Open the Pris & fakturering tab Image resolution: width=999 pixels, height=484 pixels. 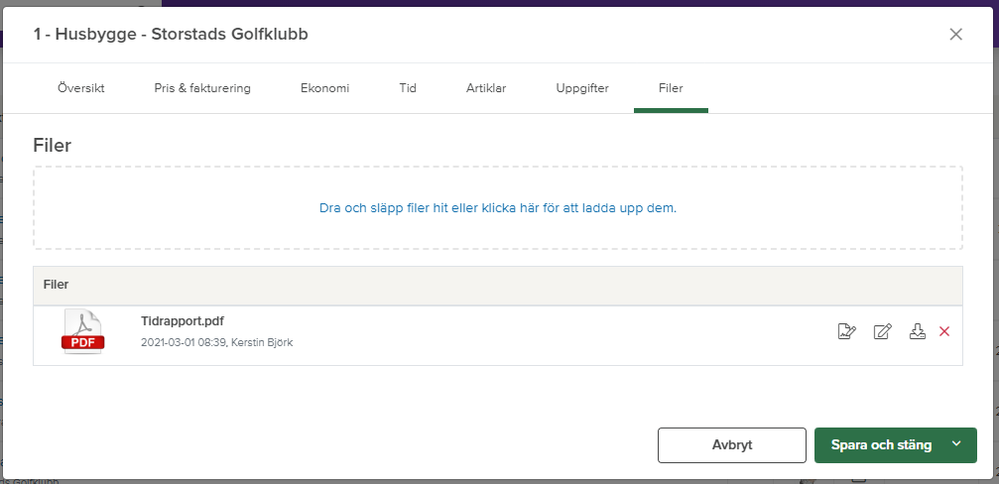click(202, 88)
